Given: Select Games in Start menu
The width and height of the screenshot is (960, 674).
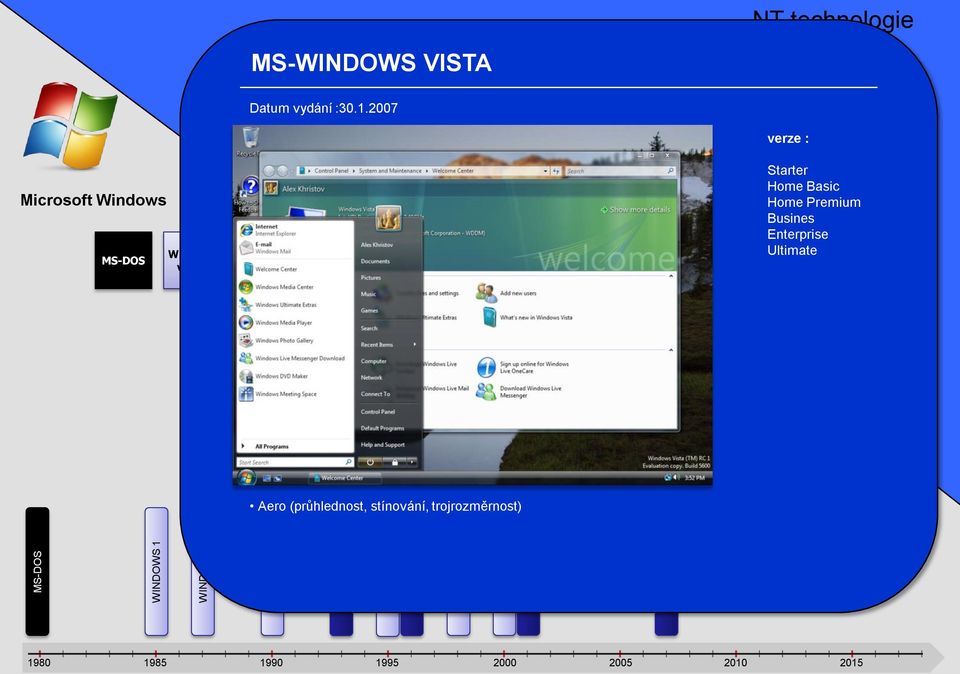Looking at the screenshot, I should [x=369, y=310].
